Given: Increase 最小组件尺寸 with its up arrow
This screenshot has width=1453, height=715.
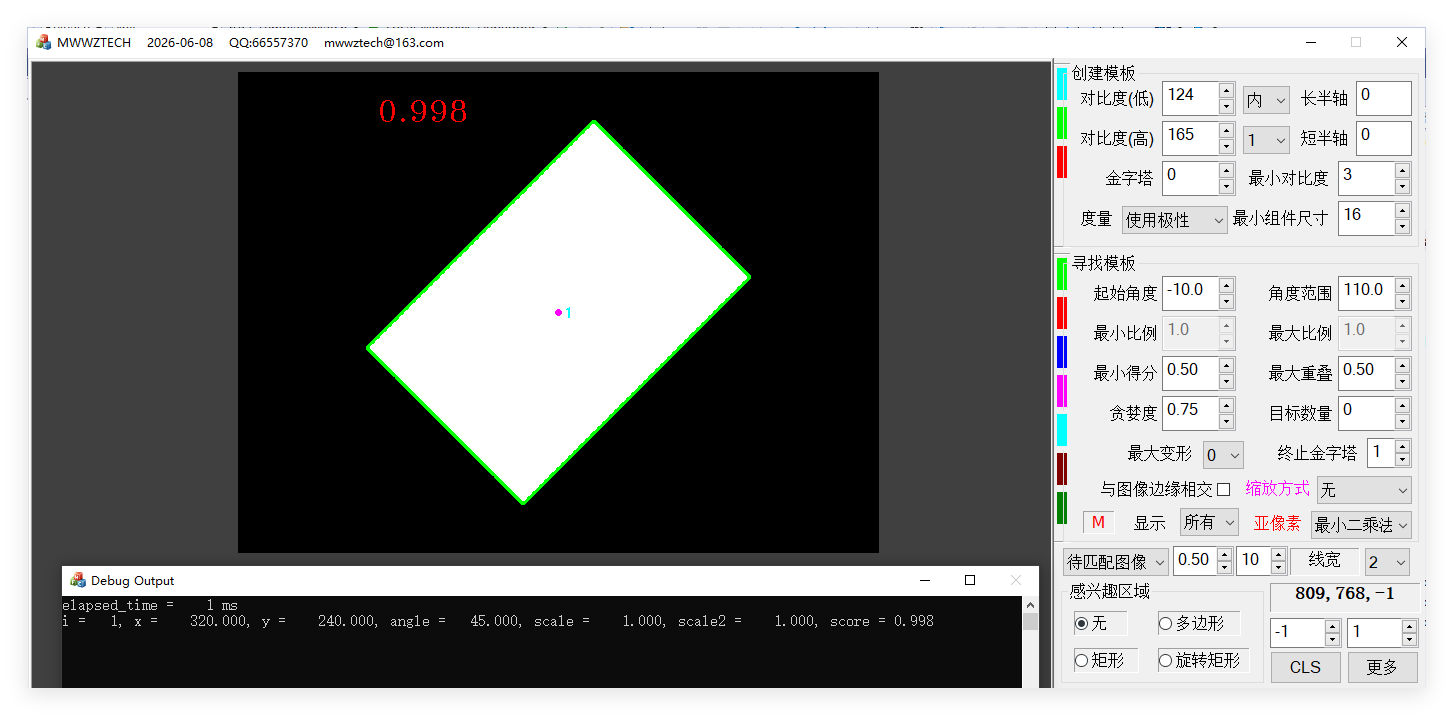Looking at the screenshot, I should pyautogui.click(x=1402, y=210).
